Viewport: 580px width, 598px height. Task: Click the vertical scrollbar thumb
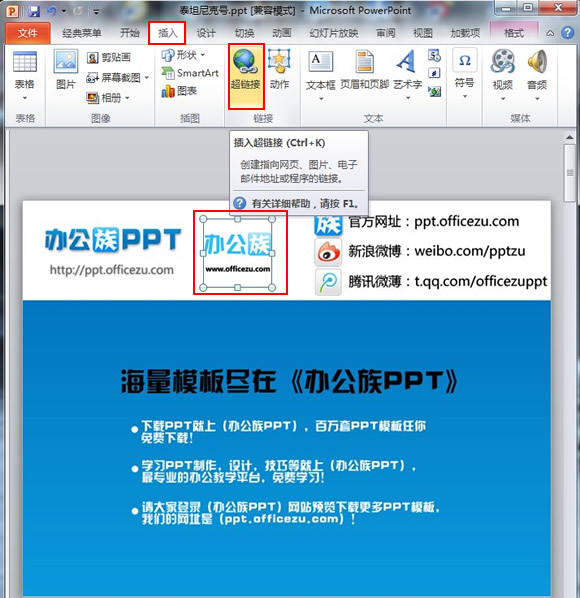[570, 173]
